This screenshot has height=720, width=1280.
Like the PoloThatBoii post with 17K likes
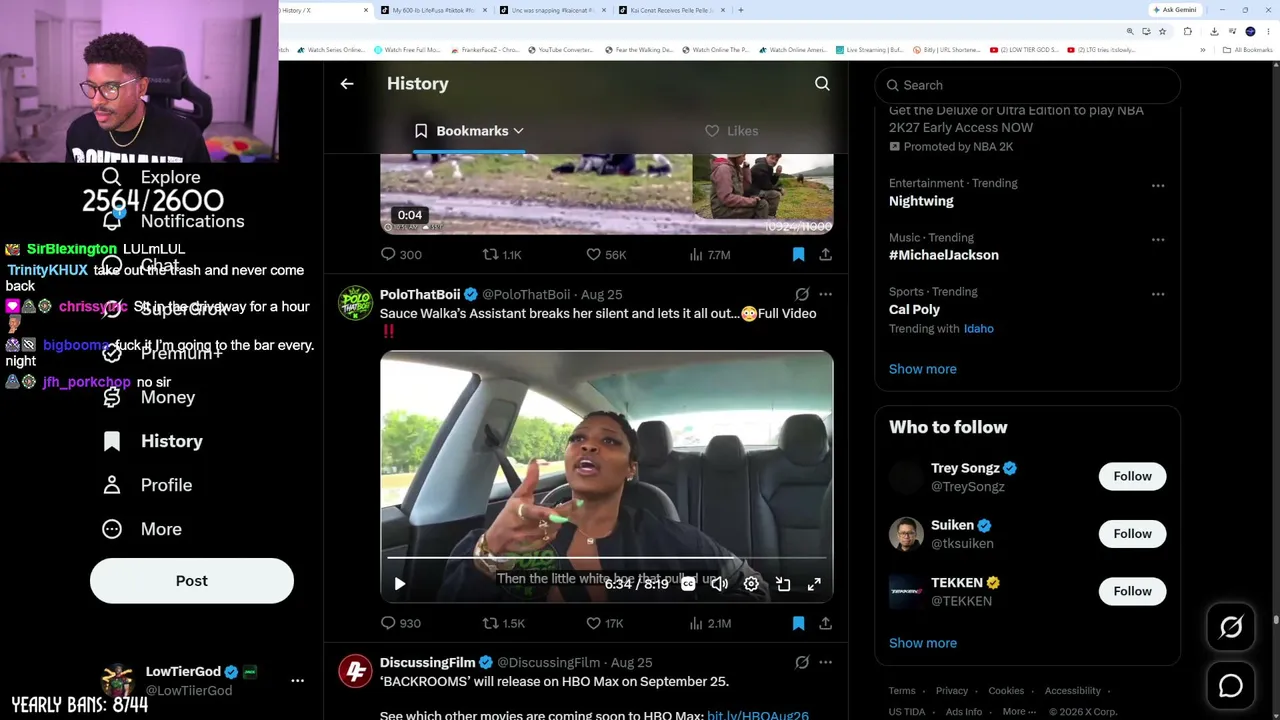(605, 623)
